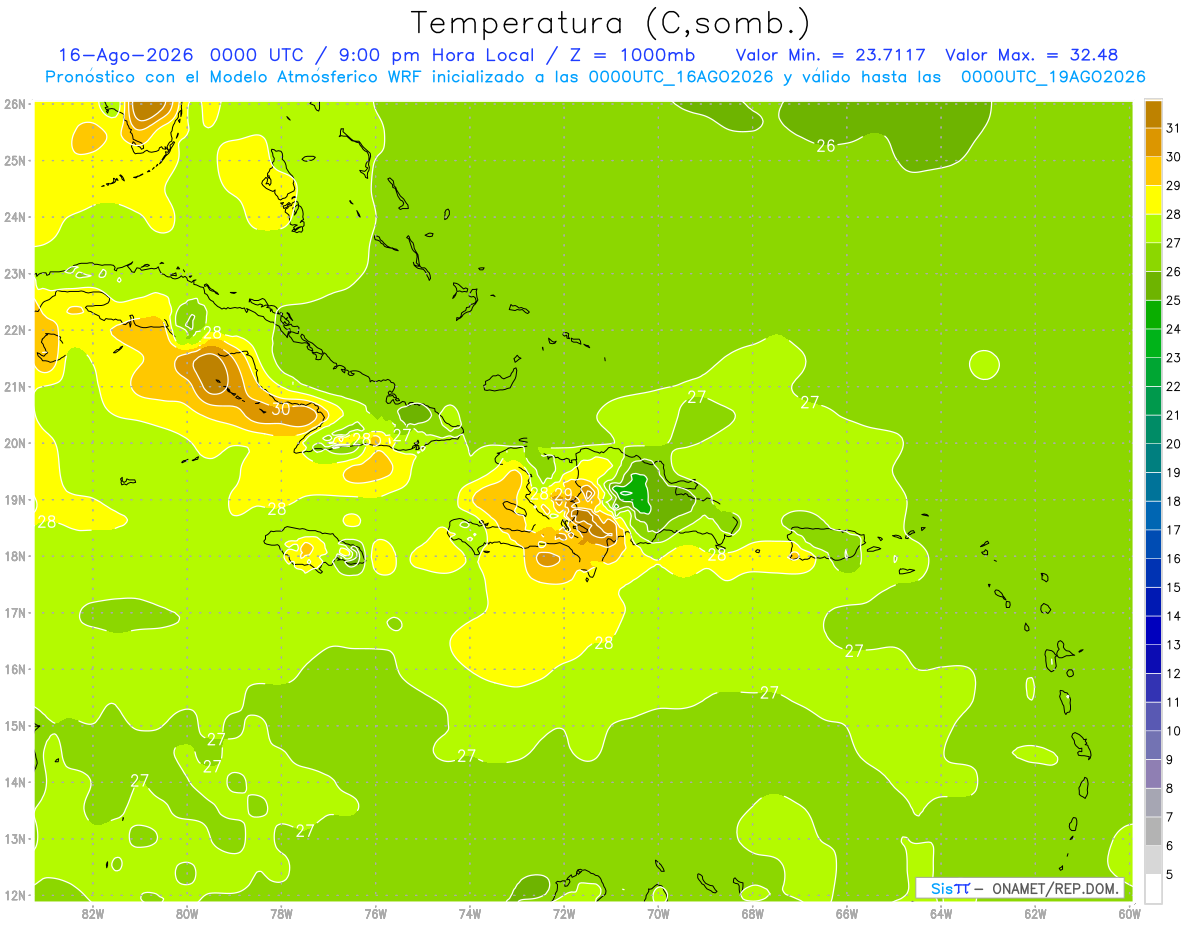Click the '12N' latitude axis label
Screen dimensions: 1200x927
(14, 896)
